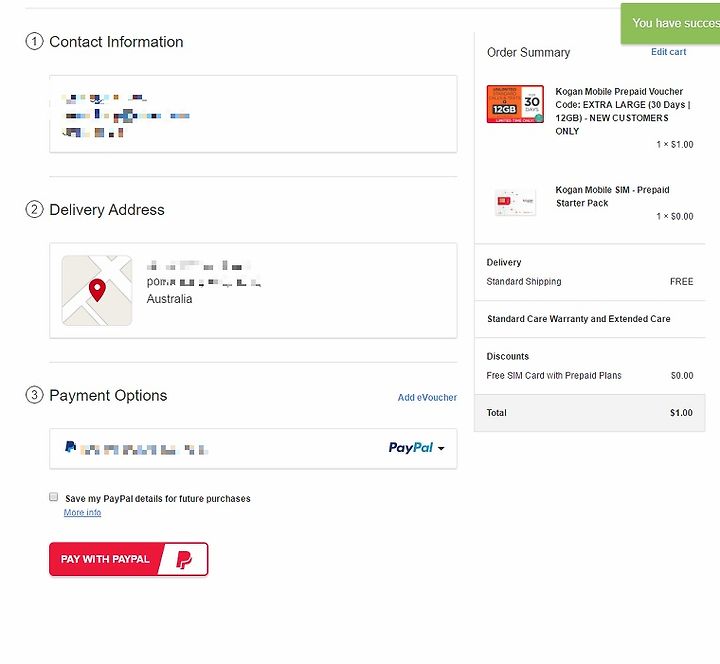This screenshot has height=664, width=720.
Task: Click the green success notification banner
Action: 670,23
